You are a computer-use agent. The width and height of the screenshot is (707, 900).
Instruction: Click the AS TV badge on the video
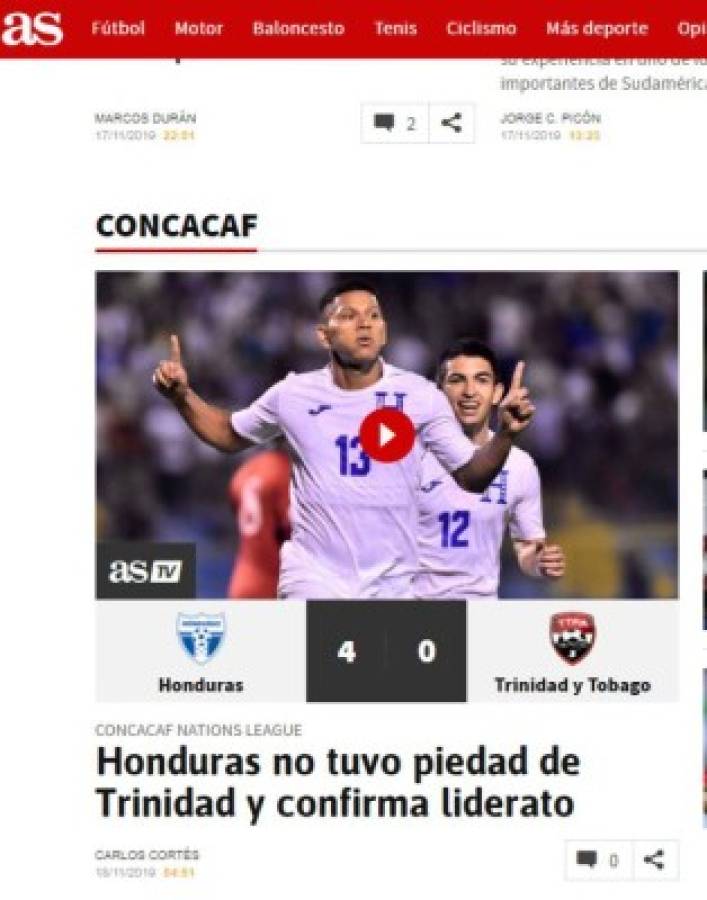(146, 571)
